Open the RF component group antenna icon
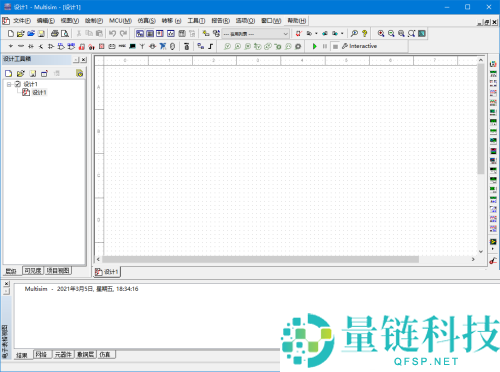This screenshot has width=500, height=372. pyautogui.click(x=142, y=46)
